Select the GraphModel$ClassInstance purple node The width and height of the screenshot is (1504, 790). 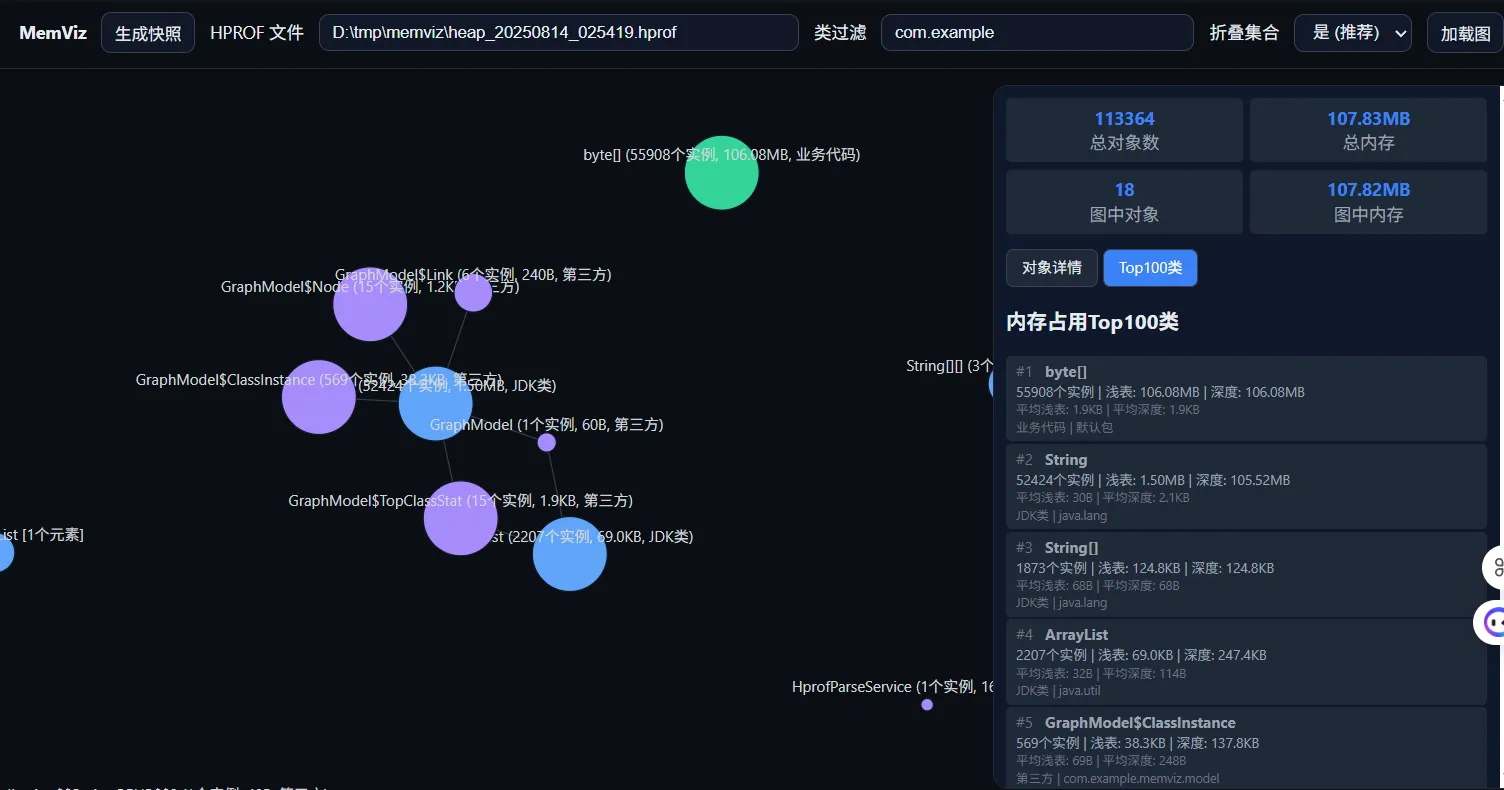[319, 397]
